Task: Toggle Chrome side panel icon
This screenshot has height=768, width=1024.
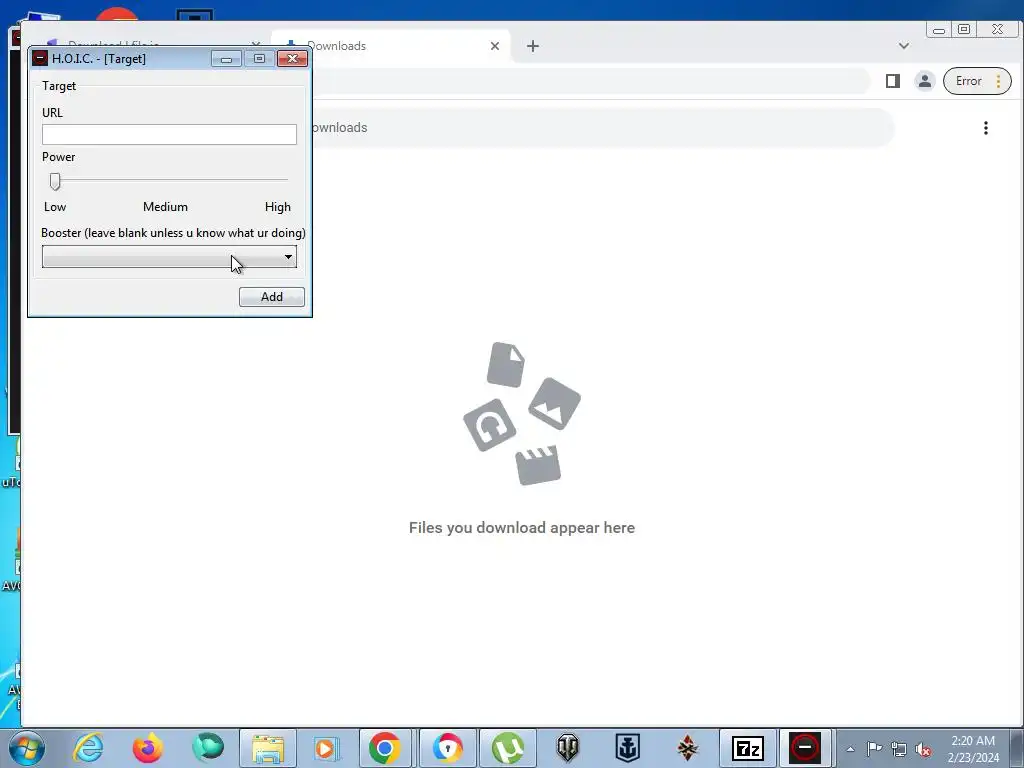Action: tap(893, 81)
